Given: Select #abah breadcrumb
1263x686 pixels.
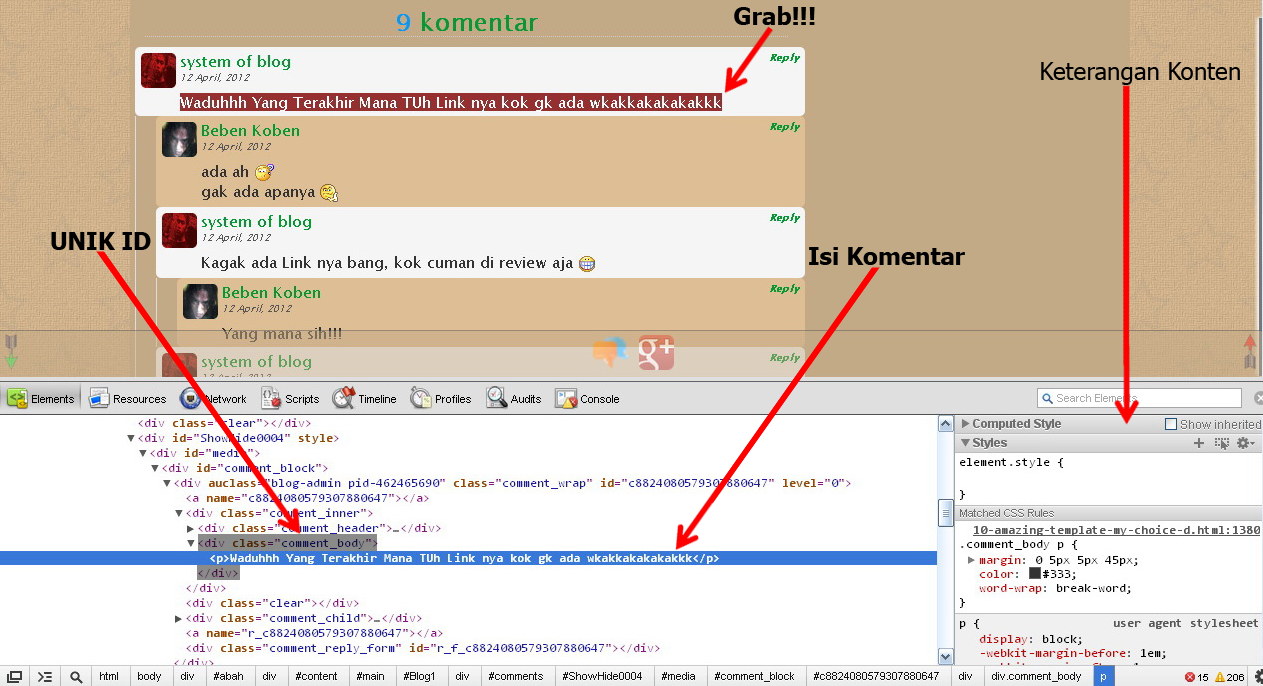Looking at the screenshot, I should click(229, 676).
